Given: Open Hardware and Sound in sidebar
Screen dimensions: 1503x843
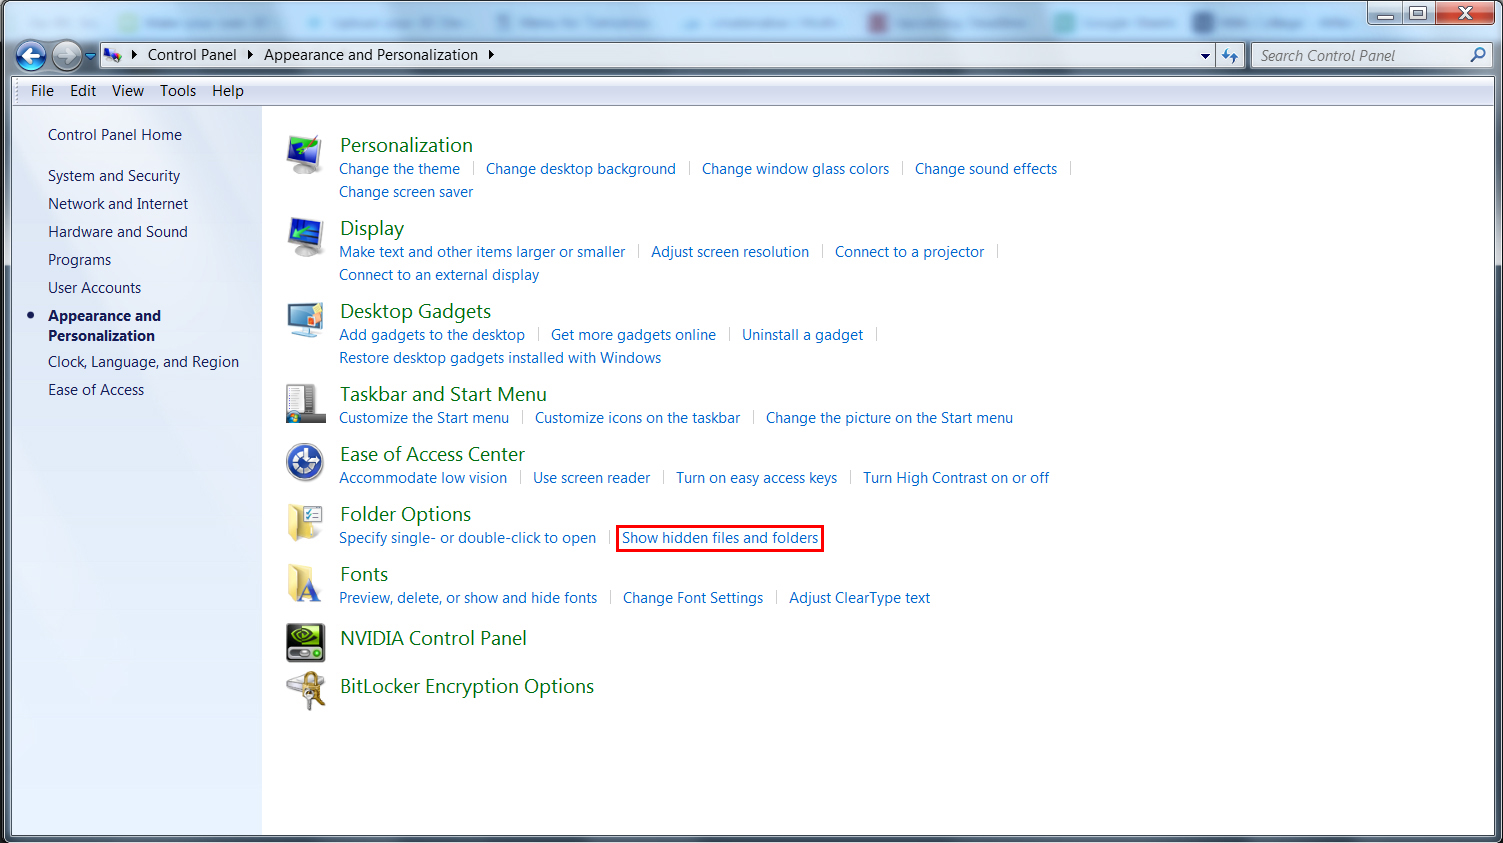Looking at the screenshot, I should coord(118,232).
